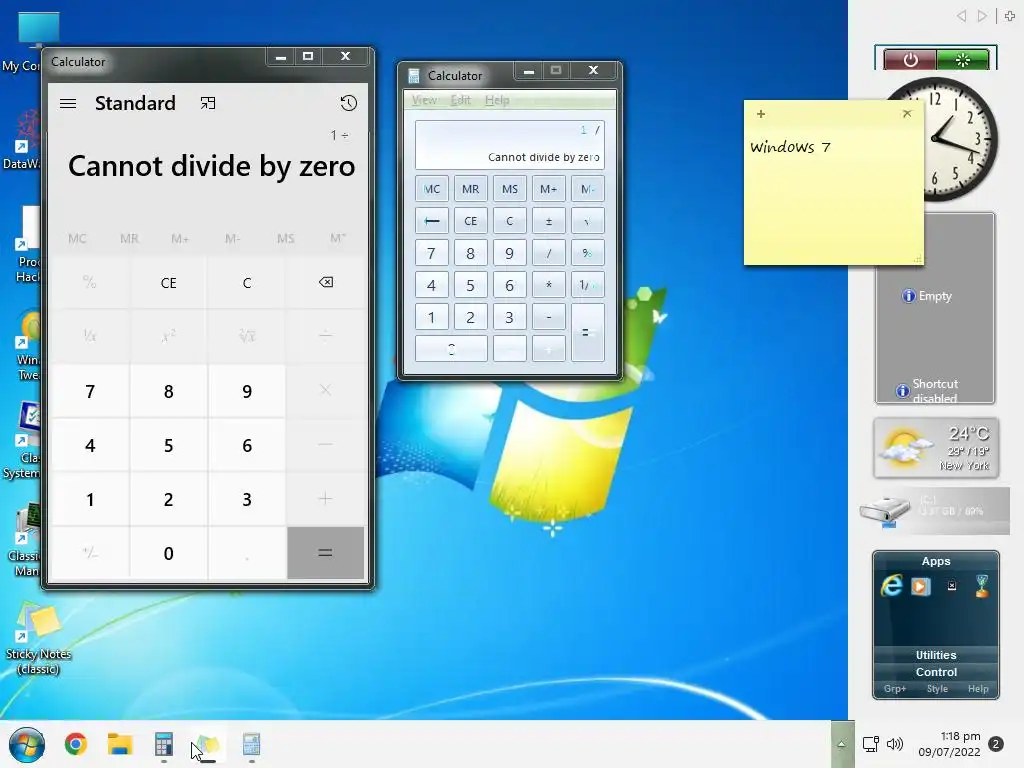This screenshot has width=1024, height=768.
Task: Tap digit 7 in the modern Standard calculator
Action: (90, 391)
